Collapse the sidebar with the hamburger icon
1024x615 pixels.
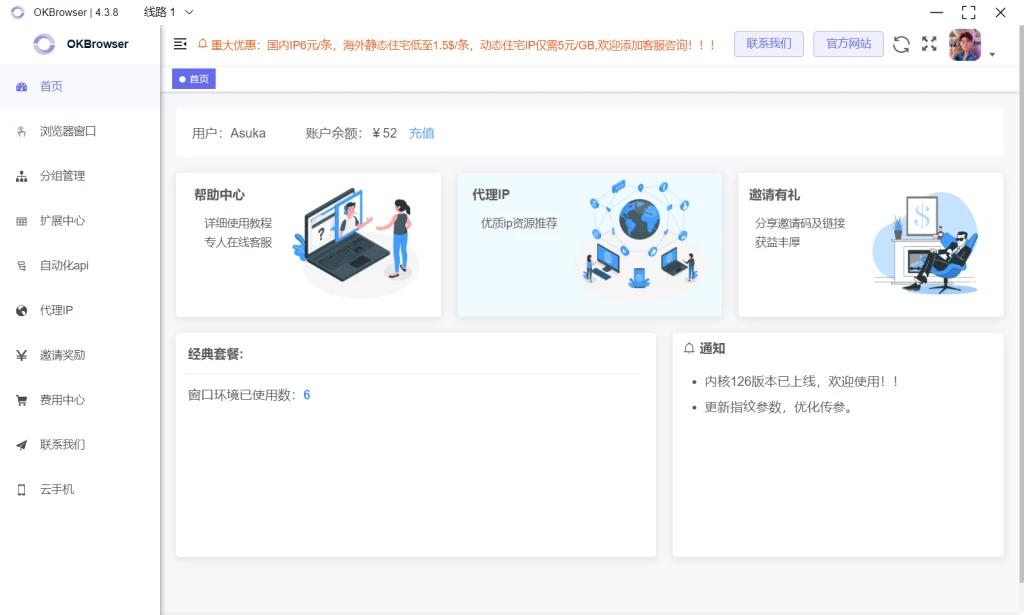point(180,44)
